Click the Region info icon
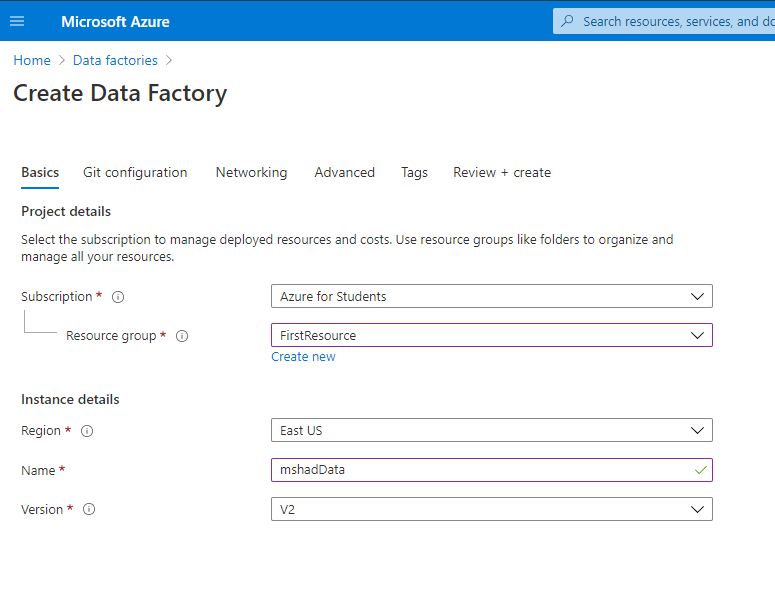 tap(87, 431)
